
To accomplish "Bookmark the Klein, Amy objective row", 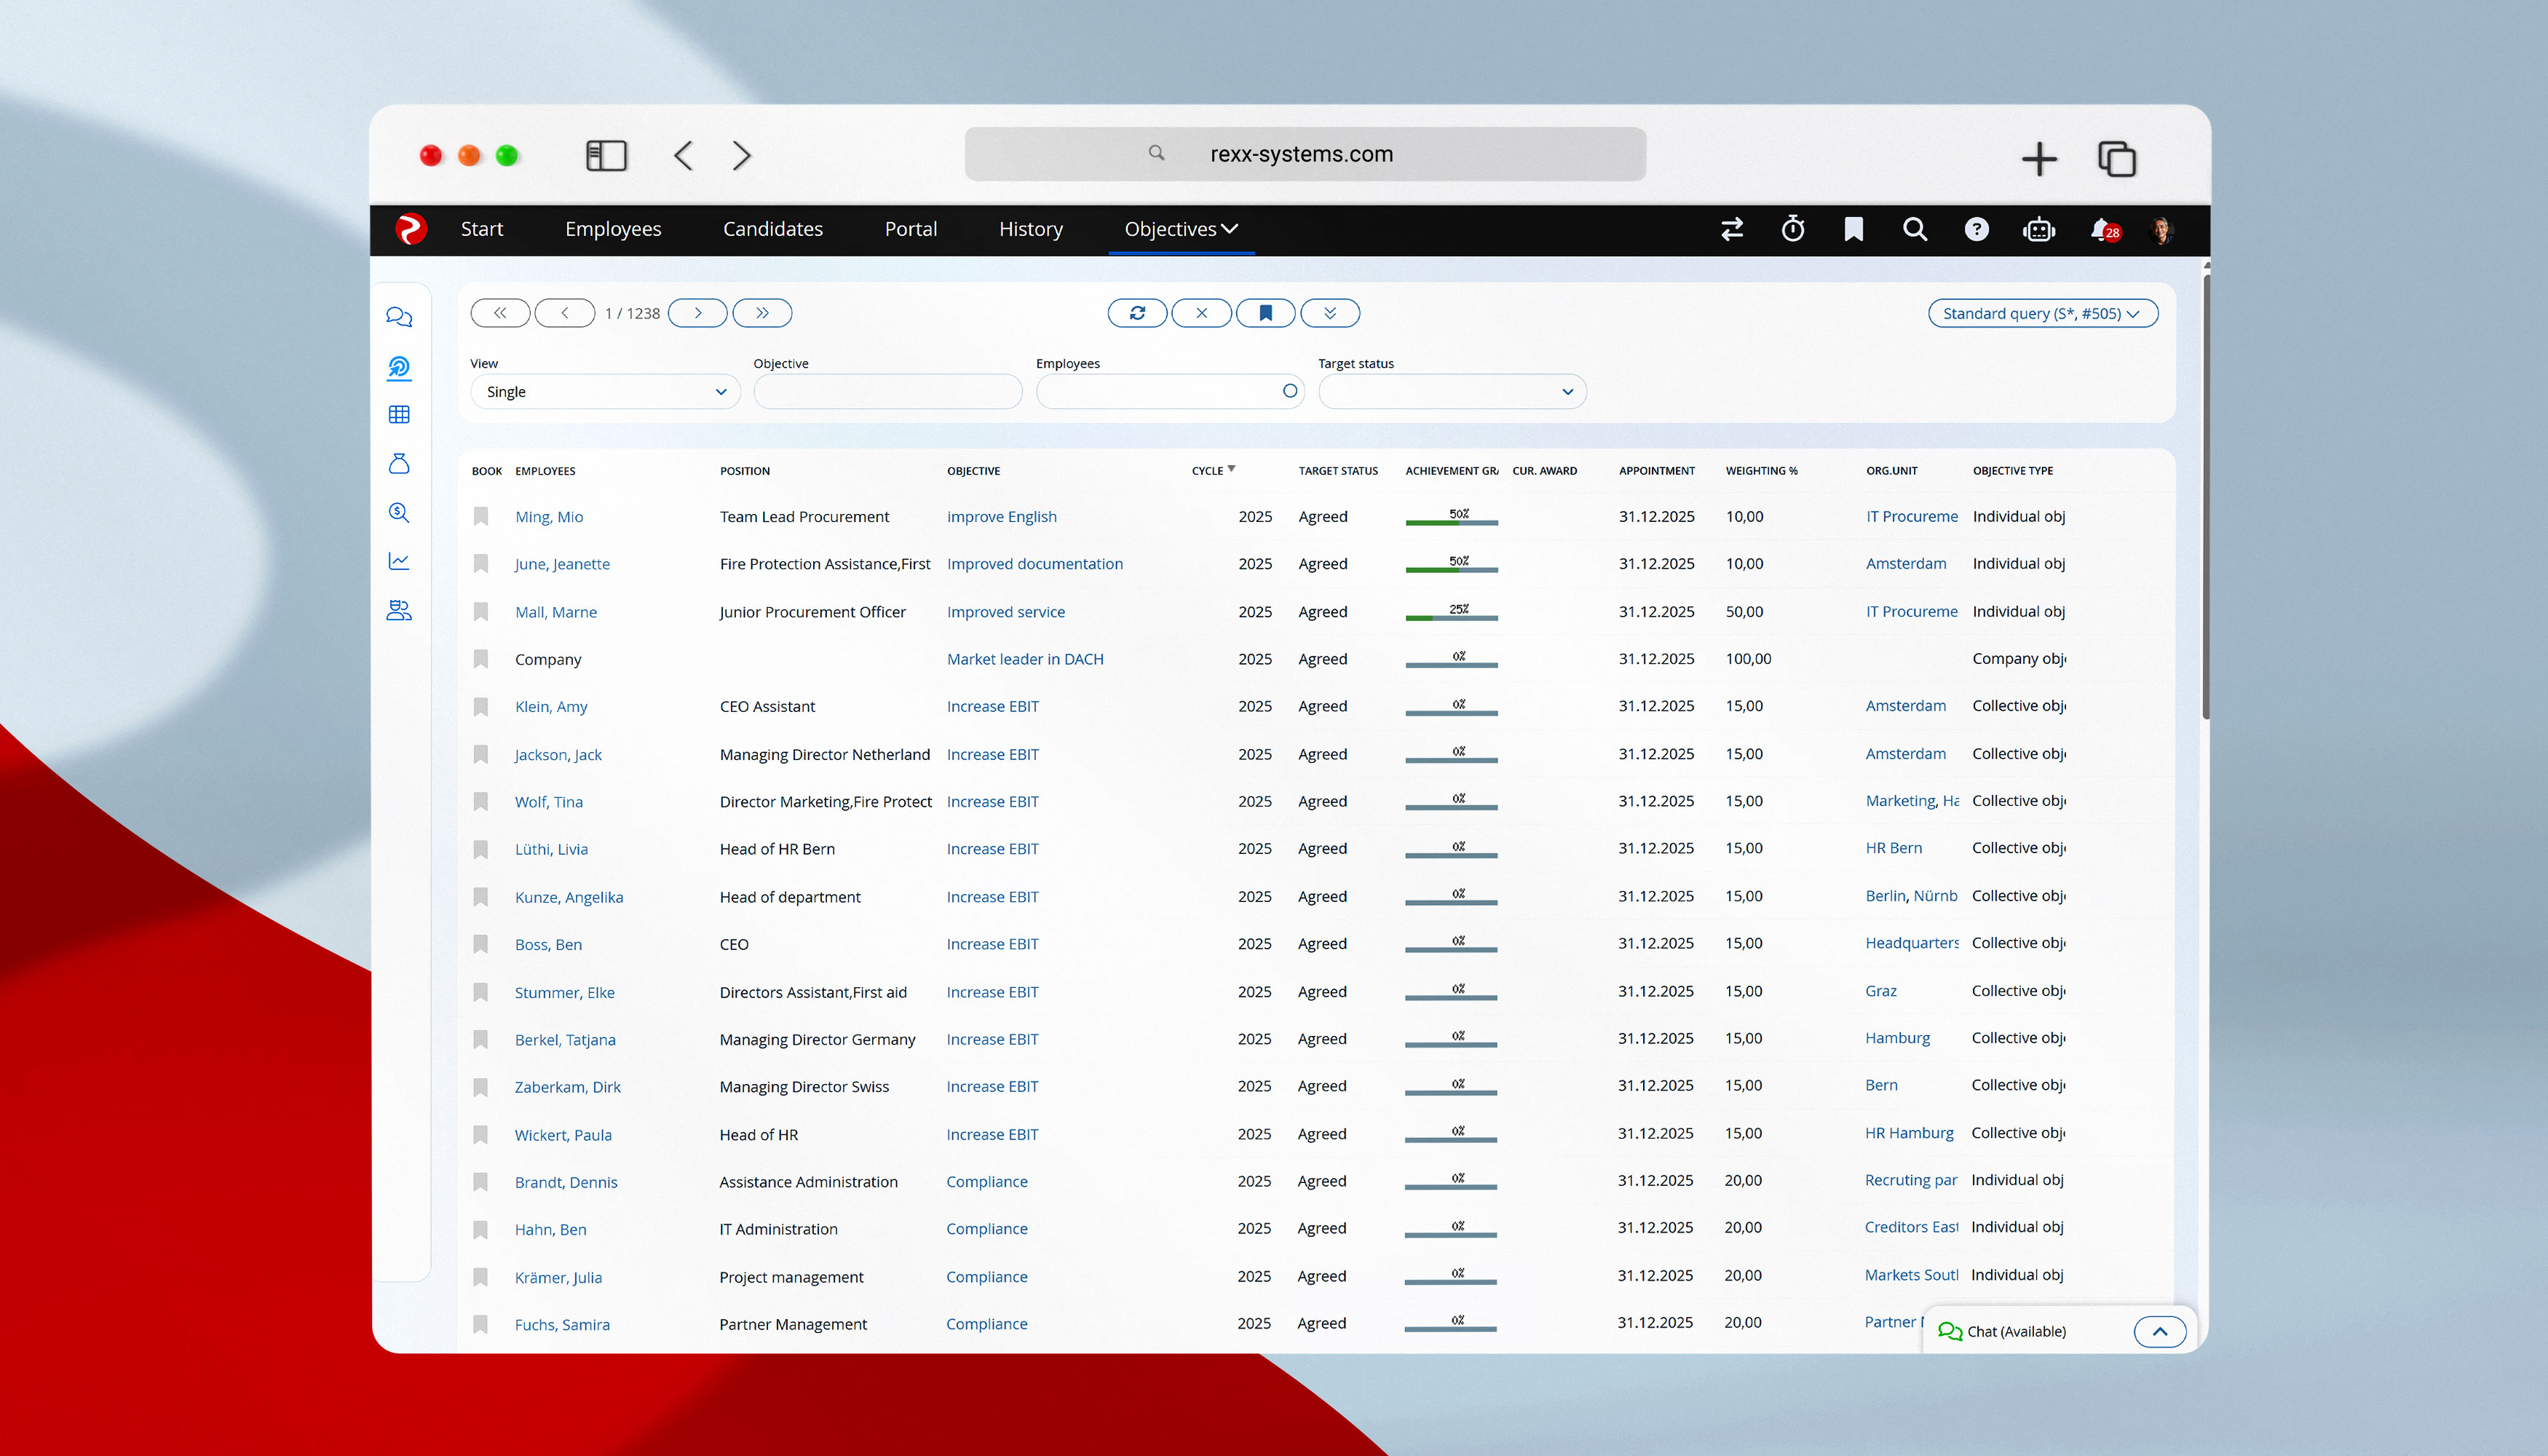I will (481, 706).
